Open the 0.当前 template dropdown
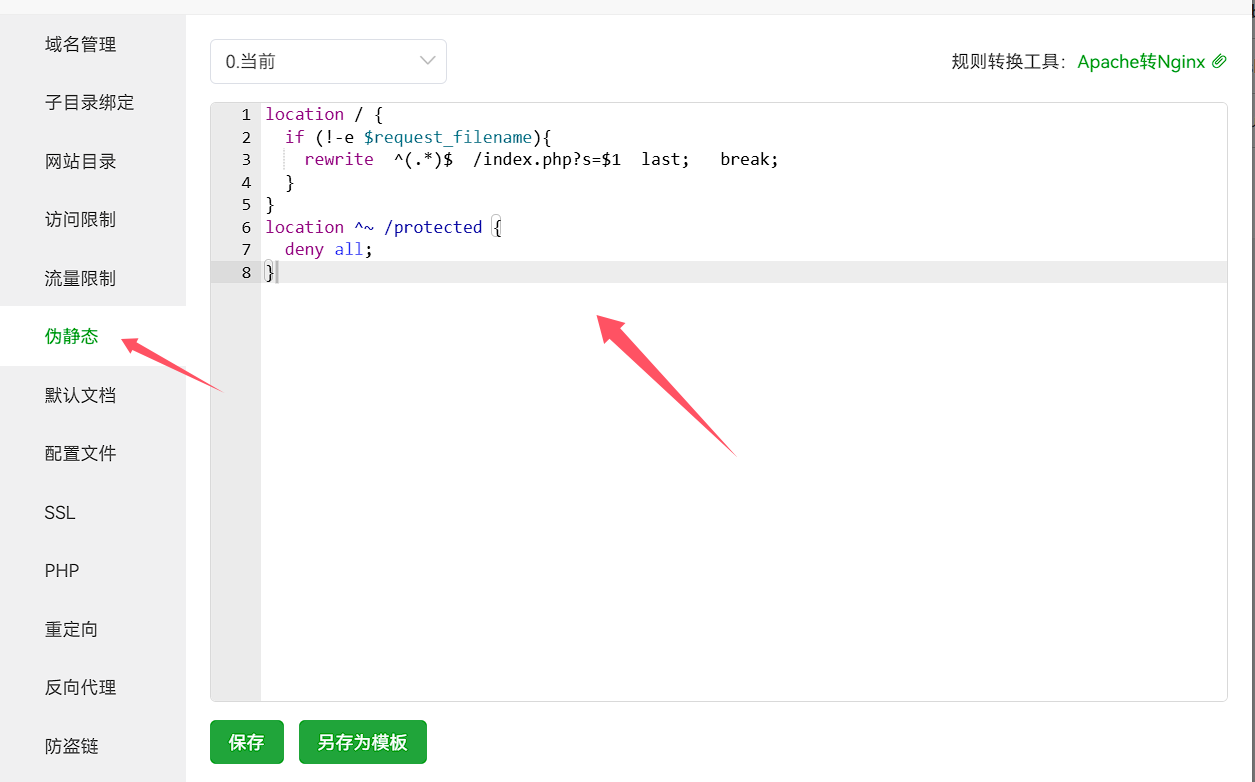 327,62
